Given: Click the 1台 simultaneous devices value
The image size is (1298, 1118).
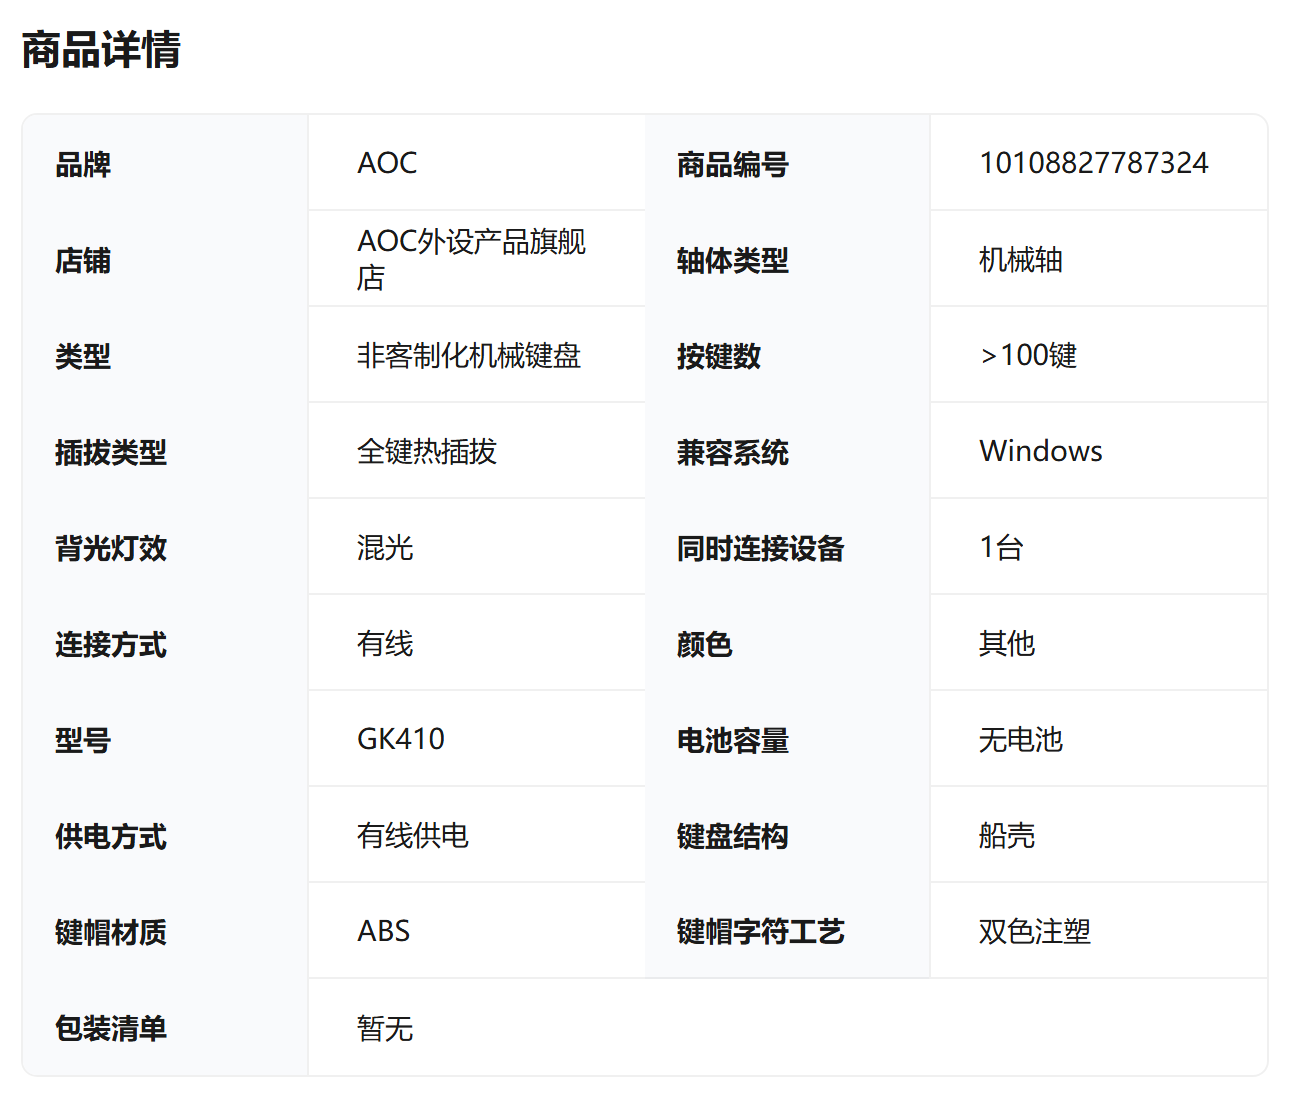Looking at the screenshot, I should pos(1001,548).
